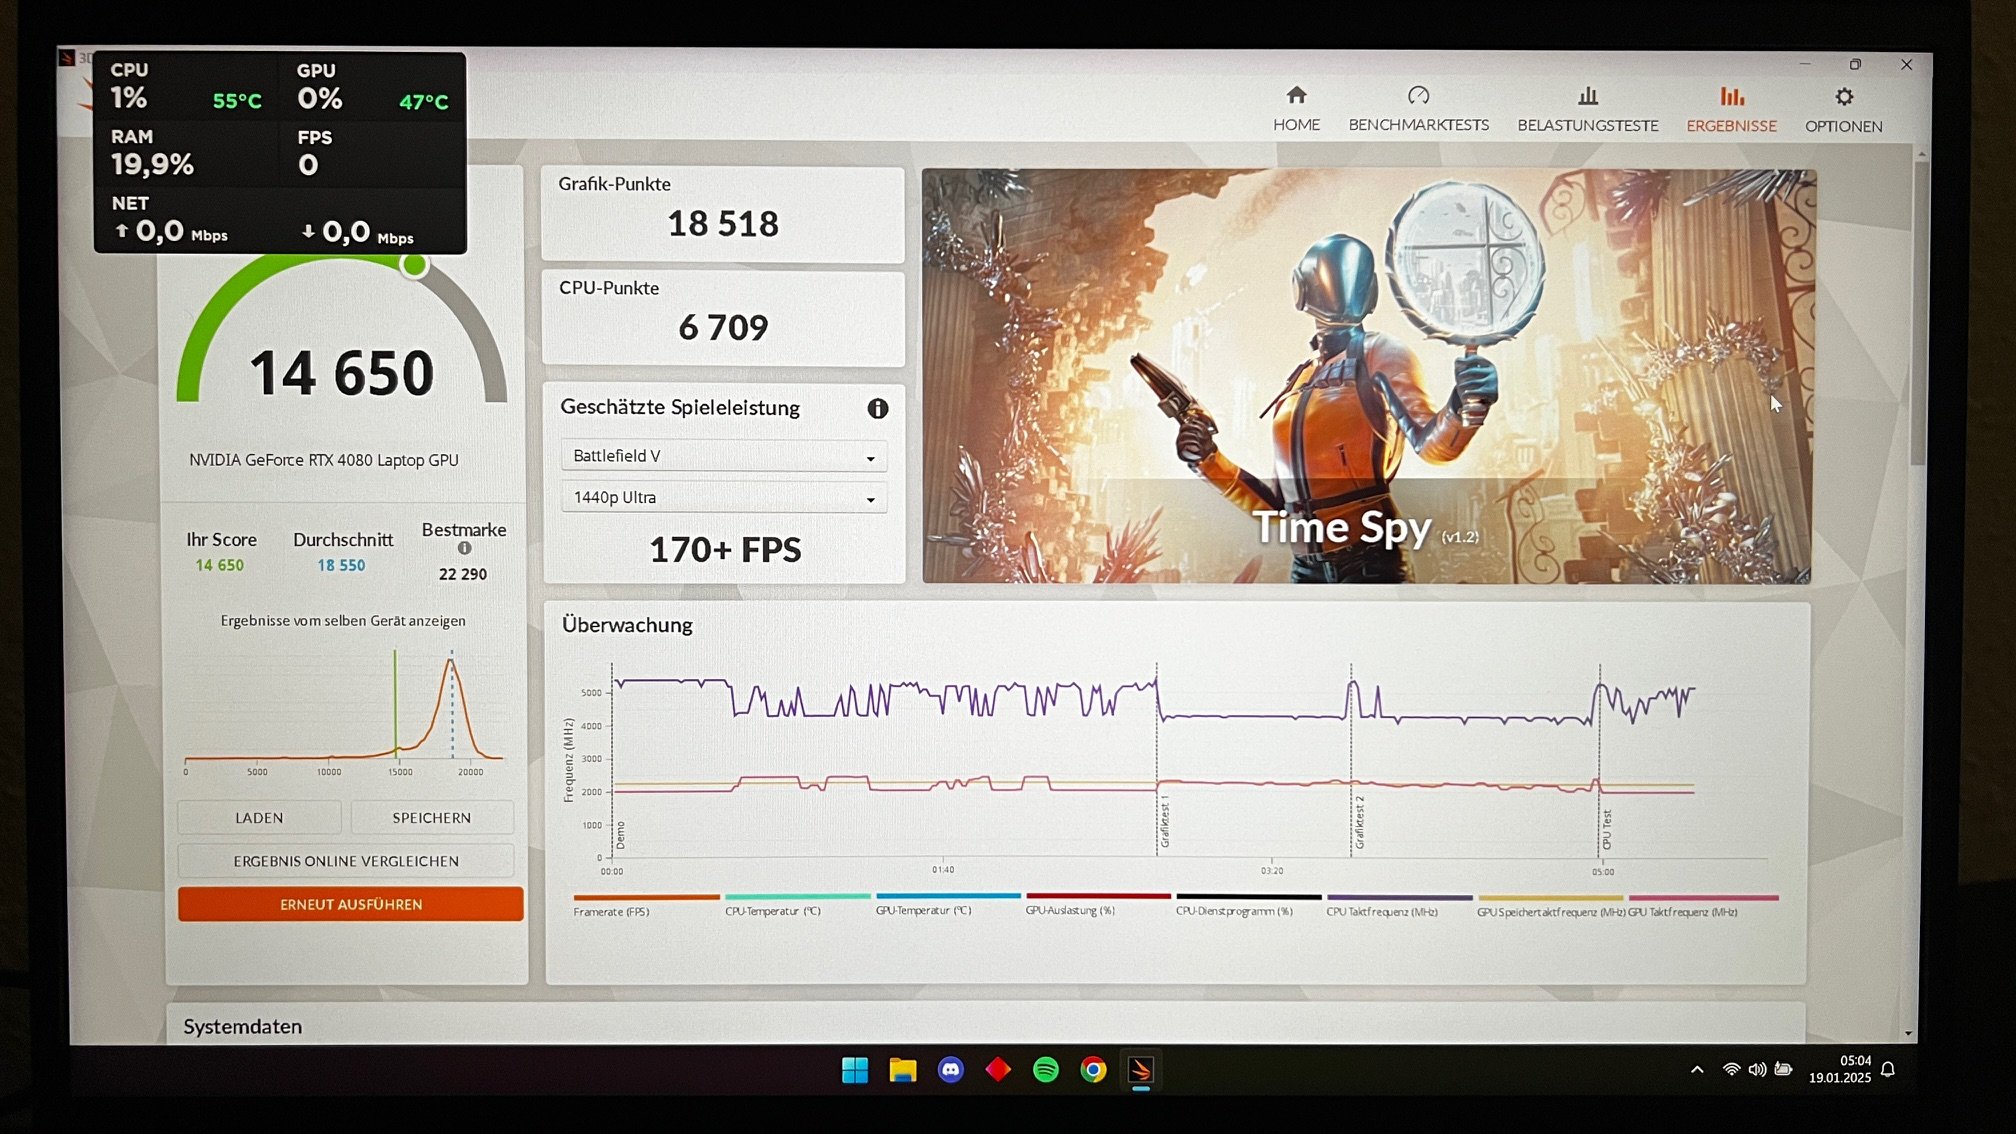Viewport: 2016px width, 1134px height.
Task: Click the Erneut Ausführen button
Action: click(x=350, y=904)
